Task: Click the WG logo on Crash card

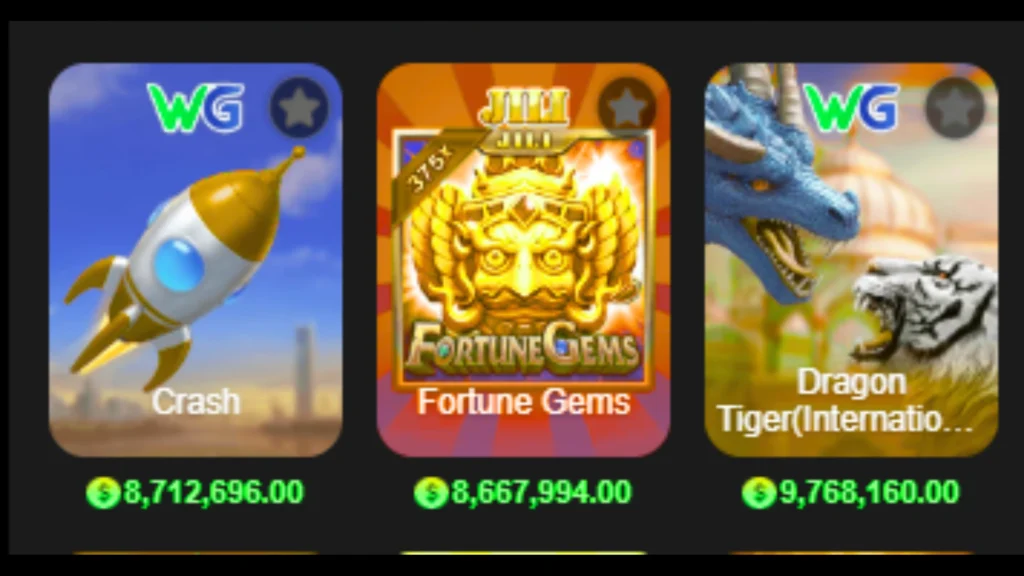Action: tap(196, 107)
